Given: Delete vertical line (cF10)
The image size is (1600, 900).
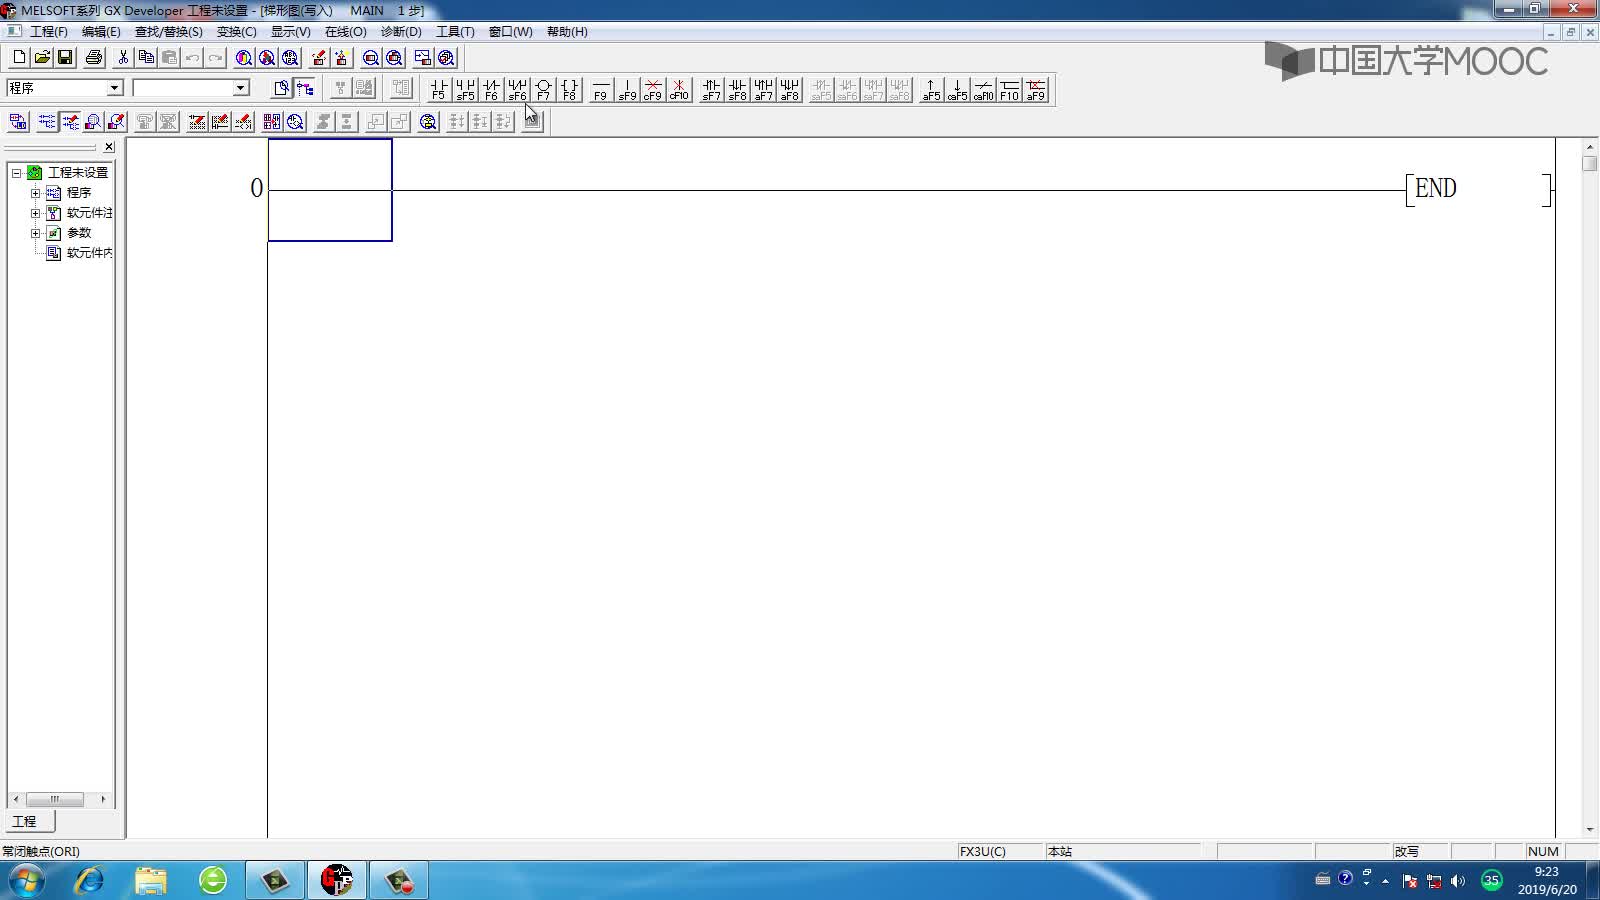Looking at the screenshot, I should point(679,90).
